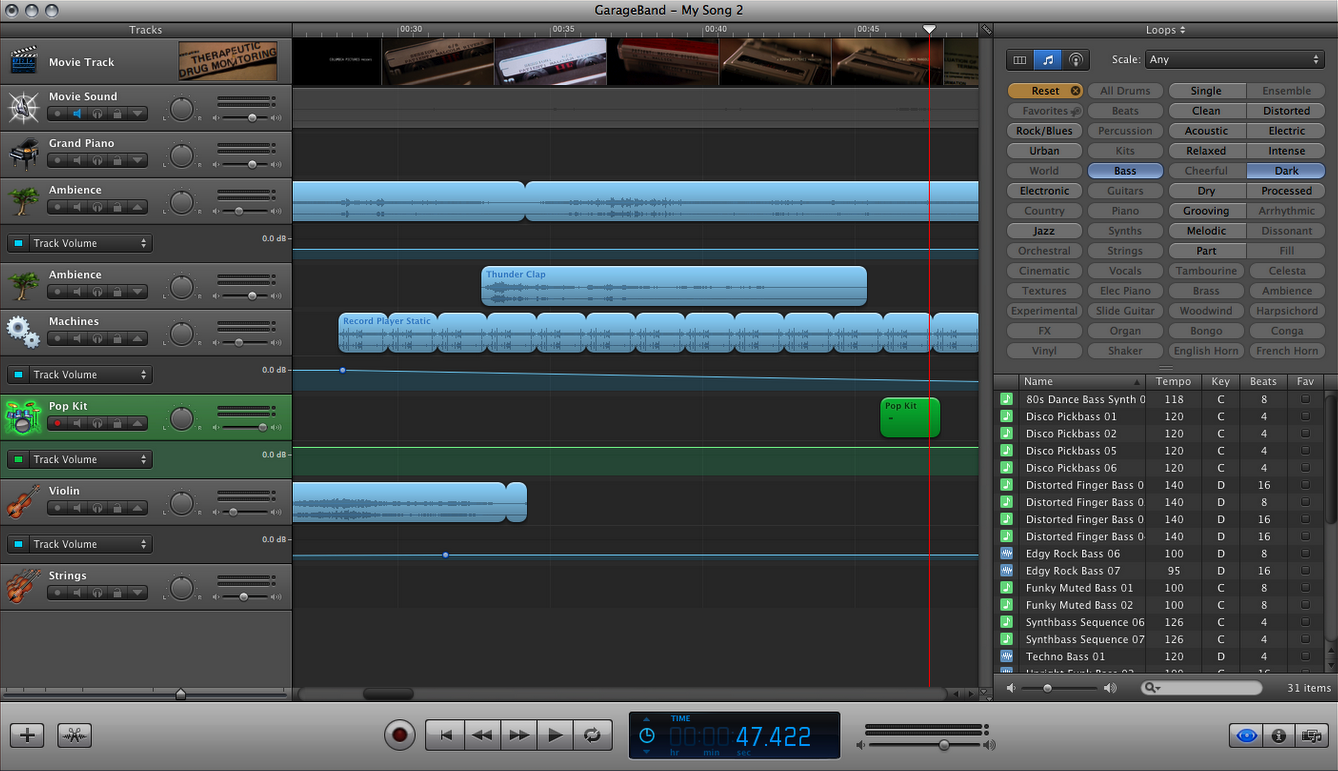Toggle Cycle mode in the transport

tap(592, 735)
